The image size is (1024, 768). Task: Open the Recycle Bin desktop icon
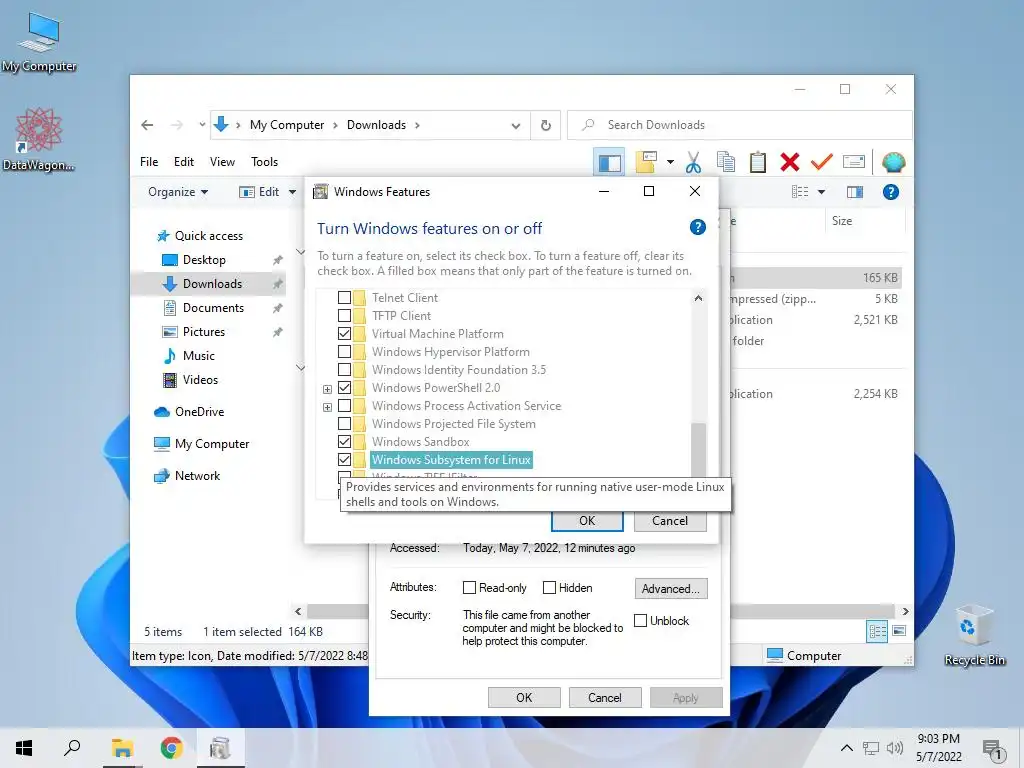974,634
